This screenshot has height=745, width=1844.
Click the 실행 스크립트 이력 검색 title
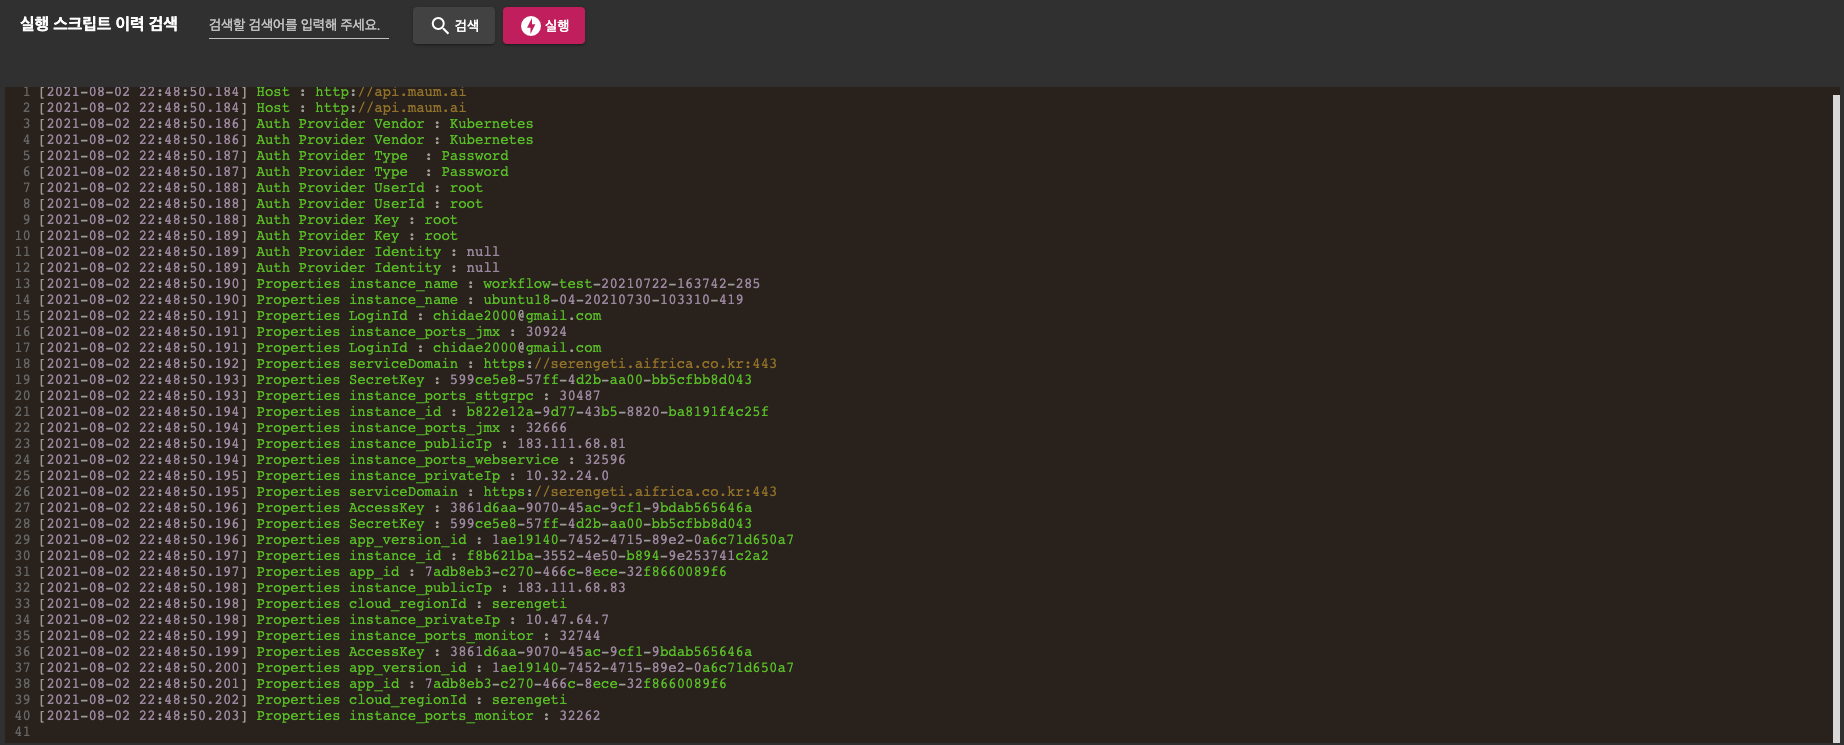[99, 24]
